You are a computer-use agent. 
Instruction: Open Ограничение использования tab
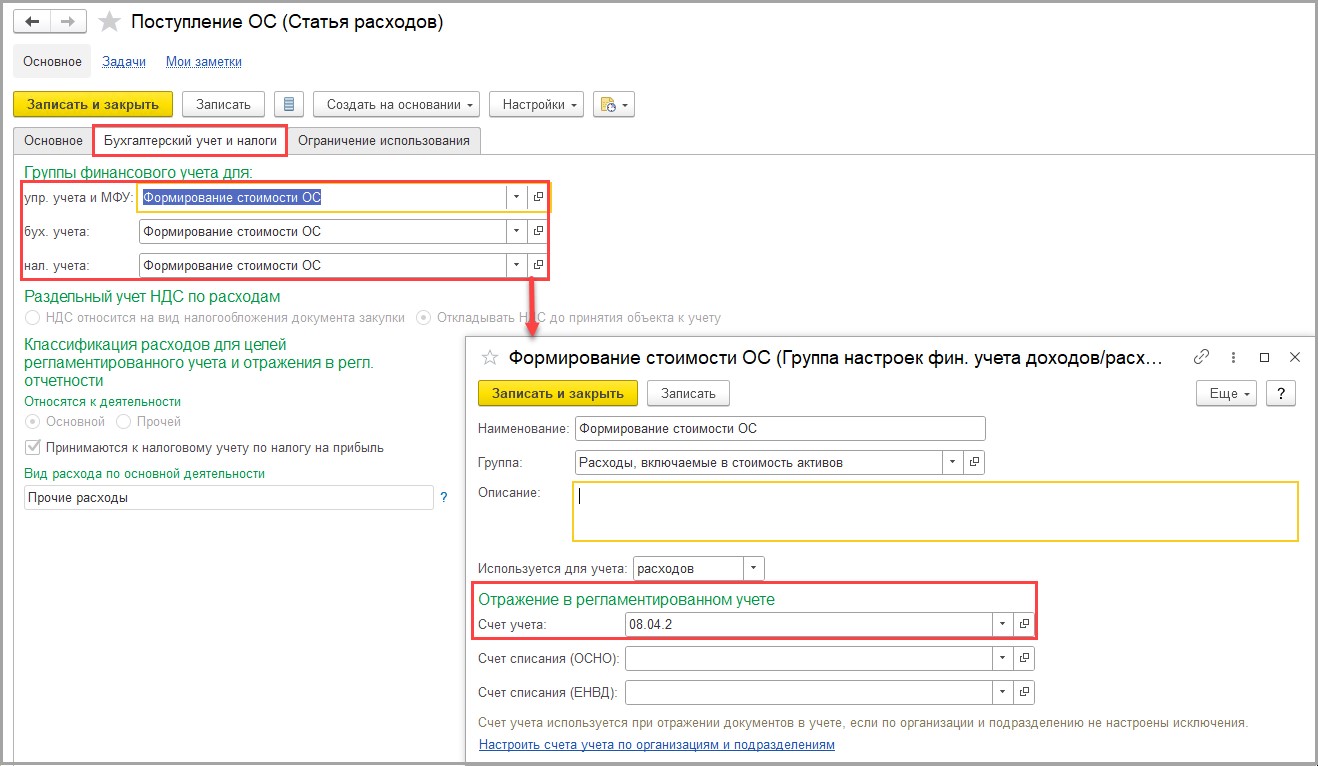[384, 141]
